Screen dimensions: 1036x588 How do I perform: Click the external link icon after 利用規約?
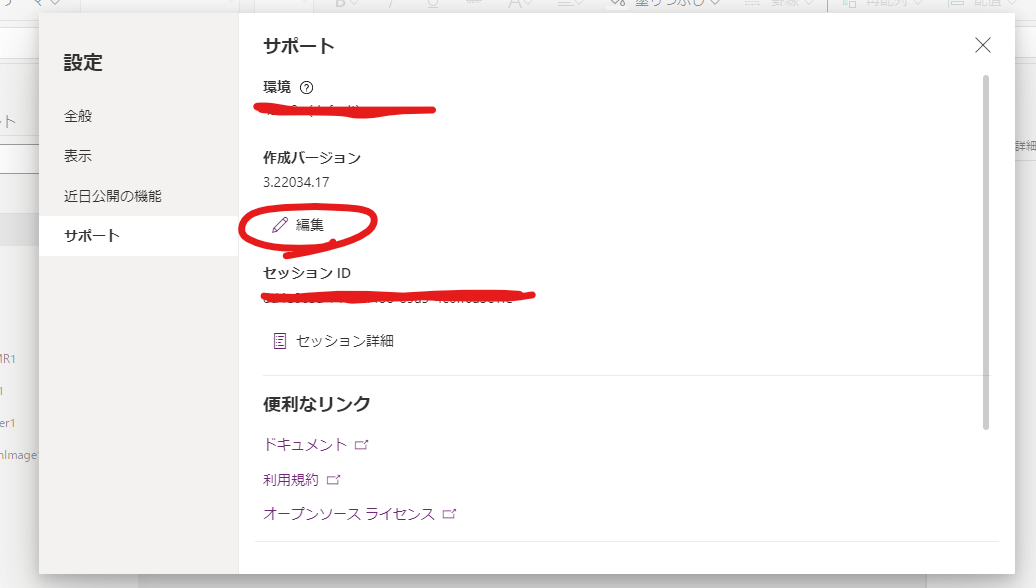[334, 480]
